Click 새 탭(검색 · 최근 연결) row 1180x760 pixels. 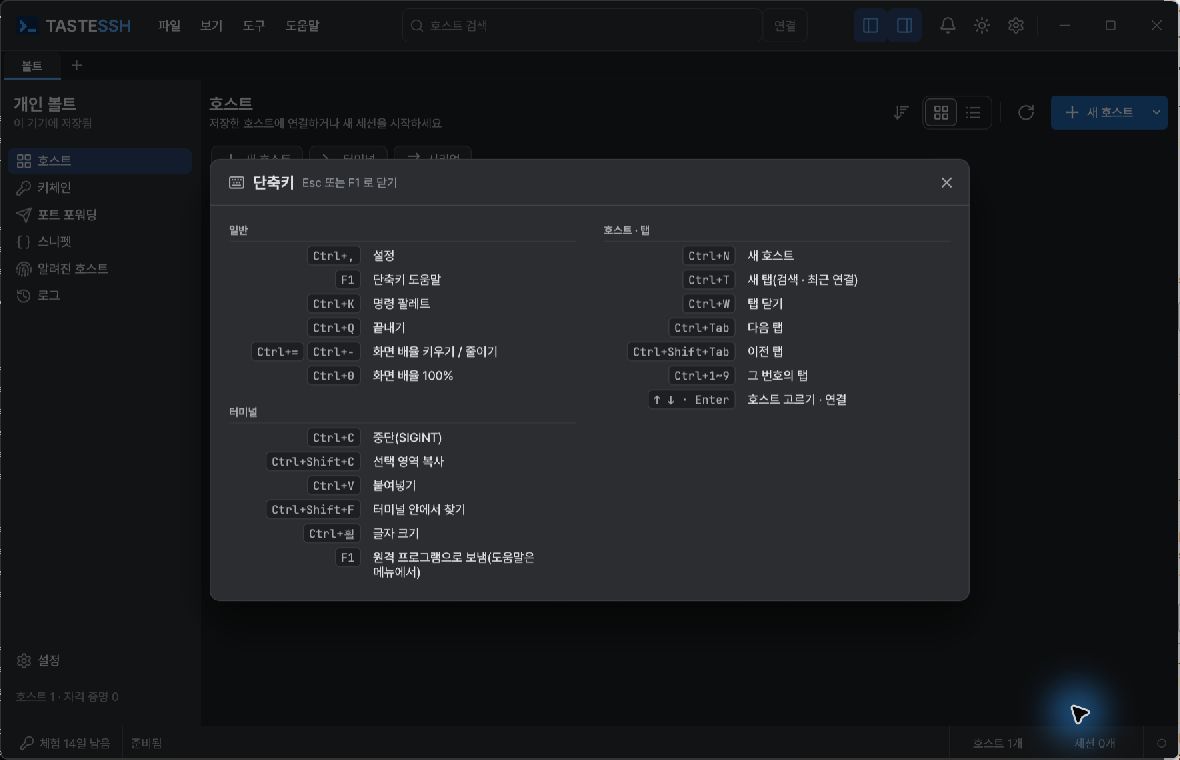click(777, 280)
